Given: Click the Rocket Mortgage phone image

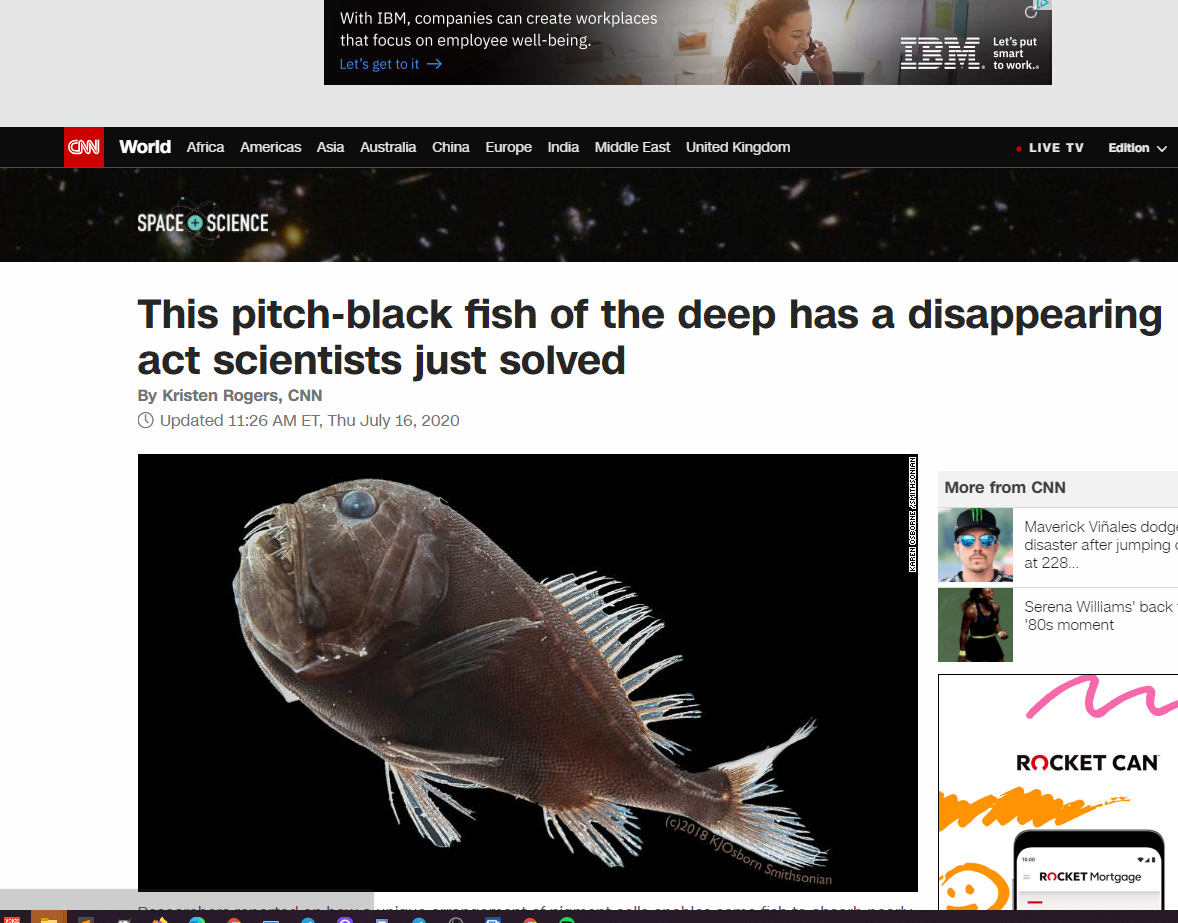Looking at the screenshot, I should (1089, 870).
